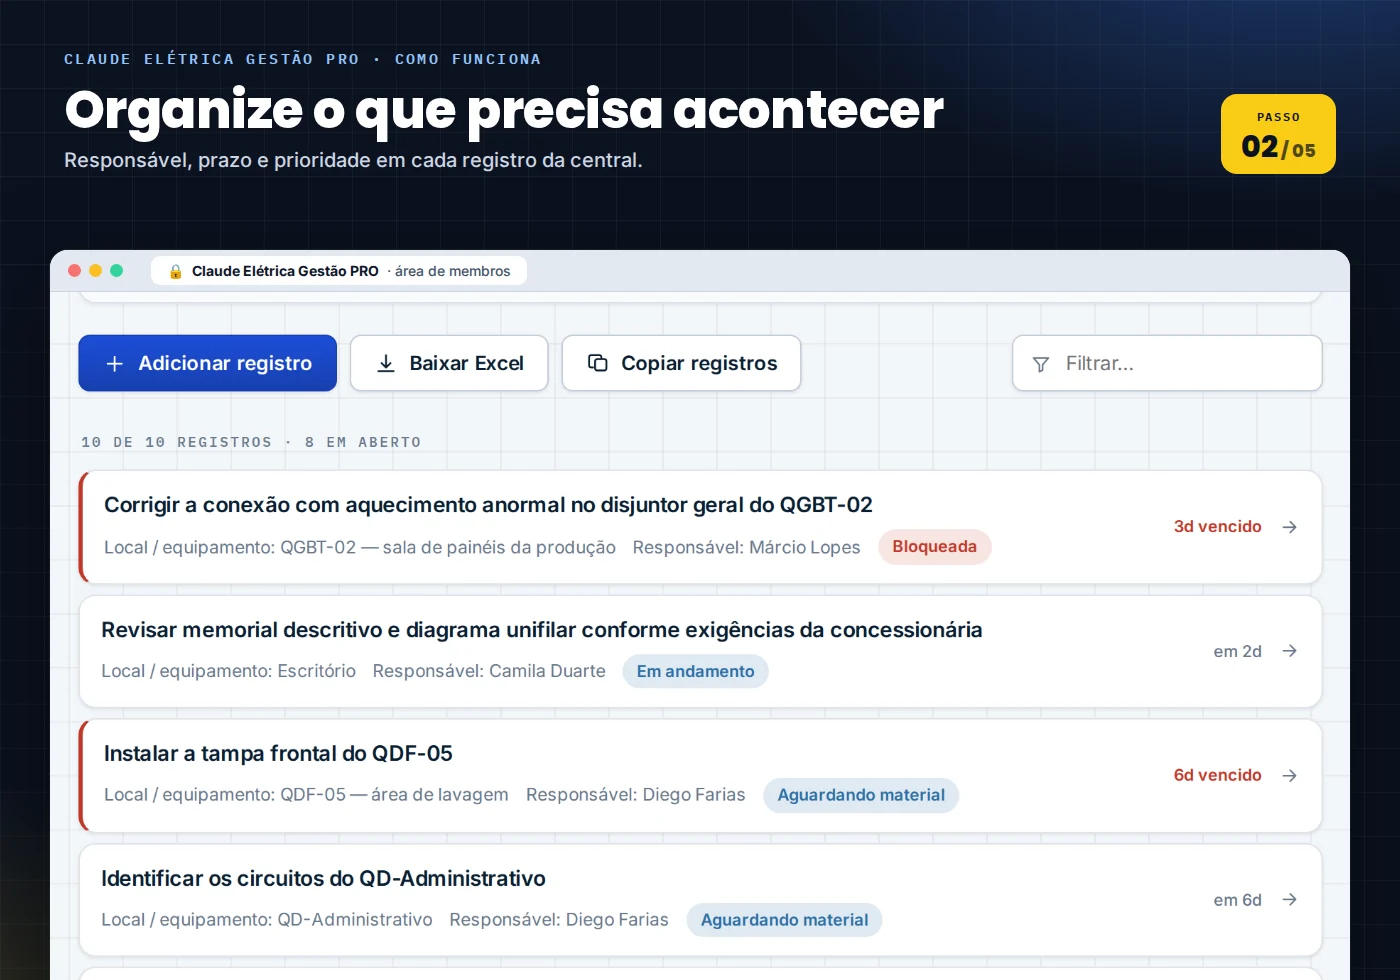Click 'Local / equipamento: Escritório' text
The image size is (1400, 980).
228,671
